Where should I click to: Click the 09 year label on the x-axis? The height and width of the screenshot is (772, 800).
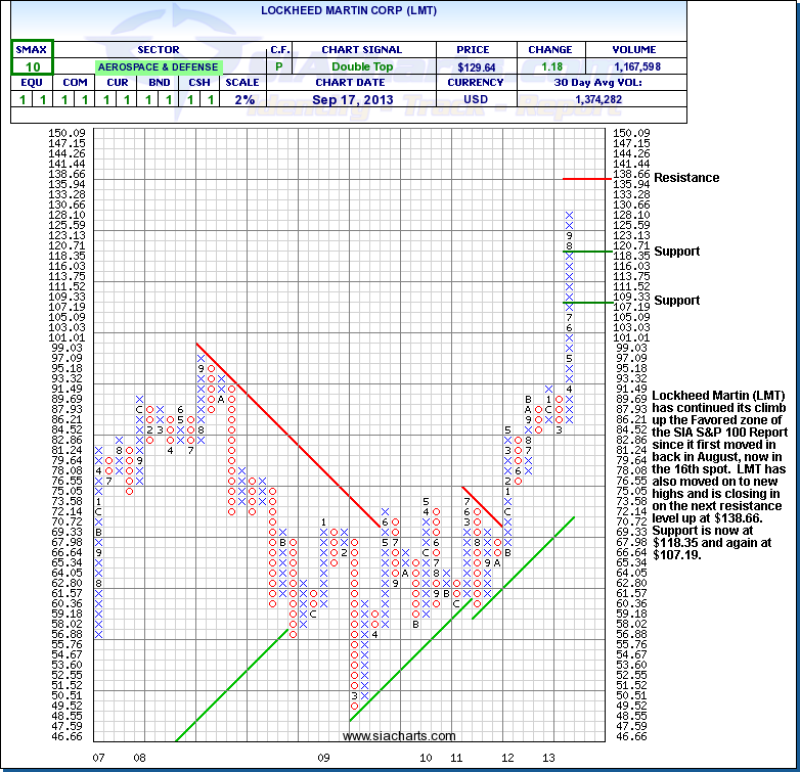click(323, 759)
